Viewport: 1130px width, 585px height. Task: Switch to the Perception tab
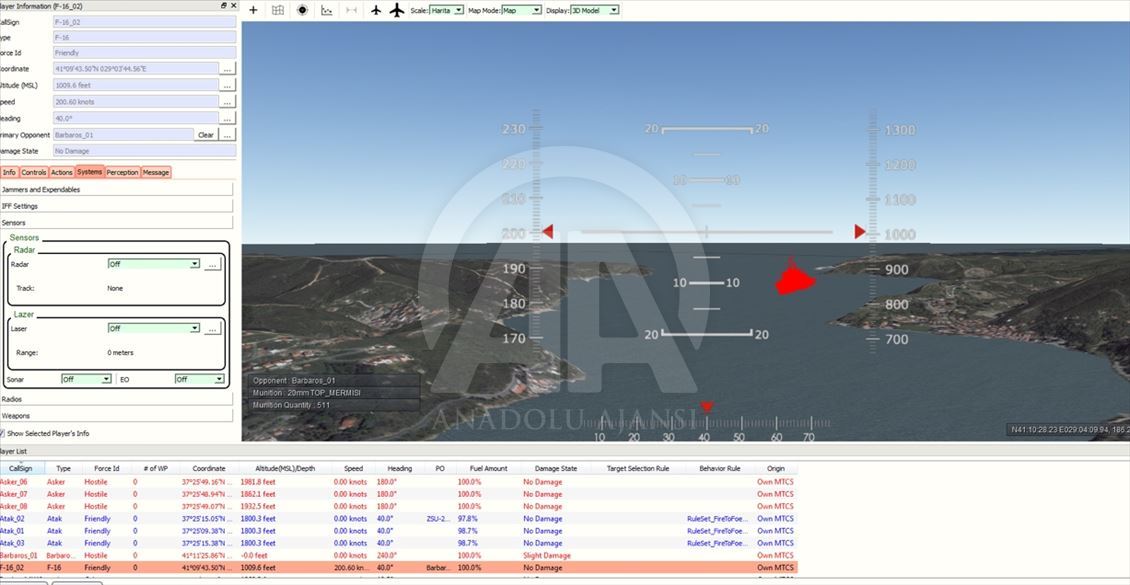tap(123, 172)
